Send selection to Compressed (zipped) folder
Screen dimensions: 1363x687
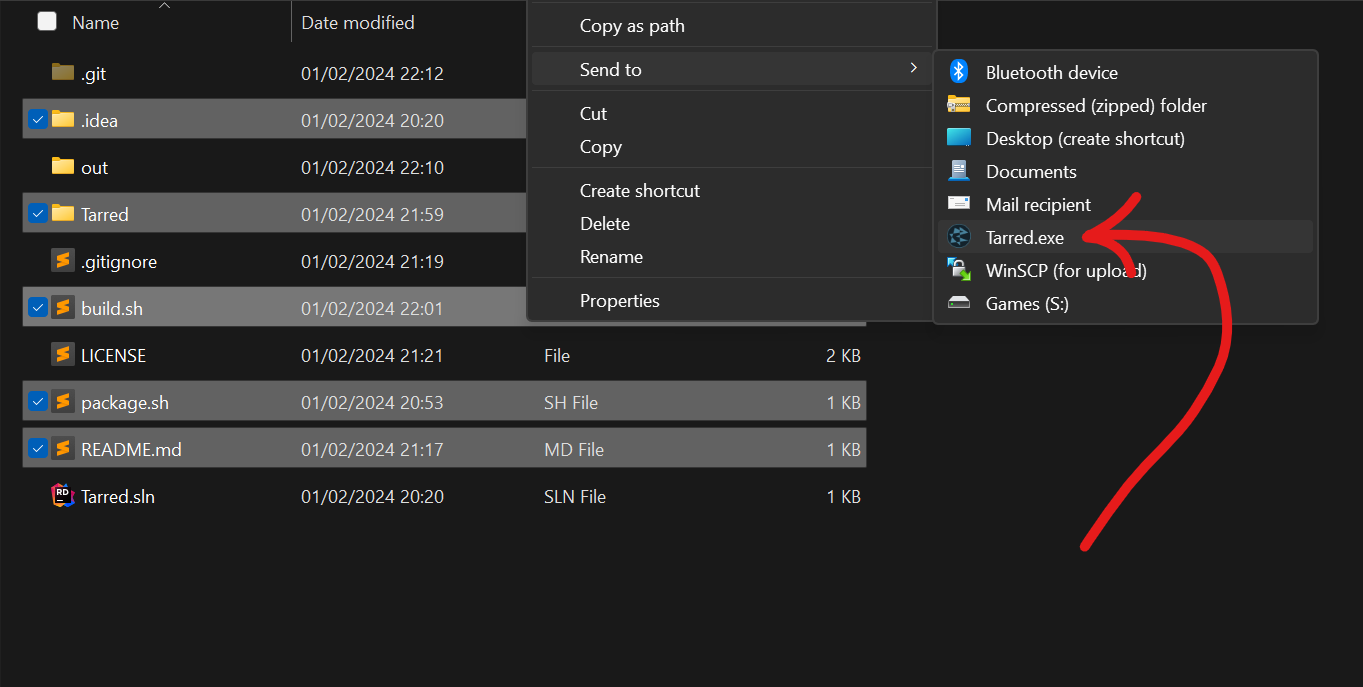[x=1096, y=105]
